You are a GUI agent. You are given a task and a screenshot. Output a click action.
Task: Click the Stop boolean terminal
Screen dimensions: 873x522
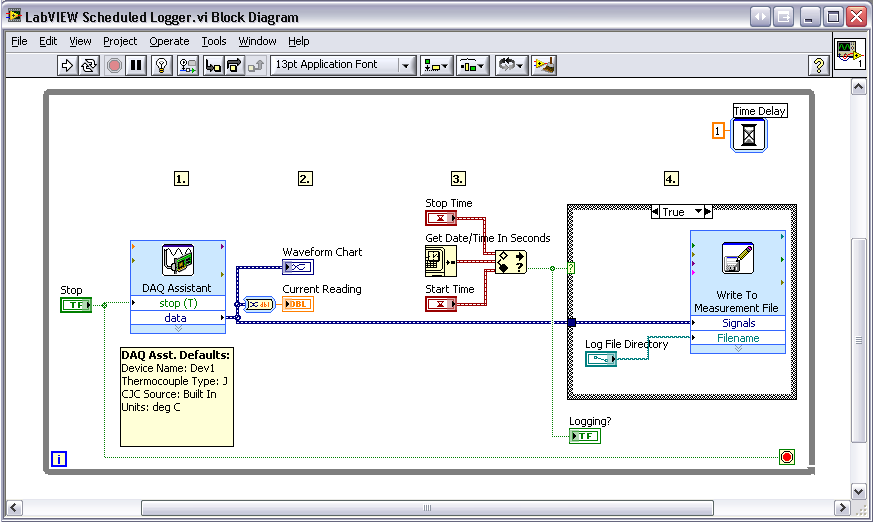tap(75, 305)
